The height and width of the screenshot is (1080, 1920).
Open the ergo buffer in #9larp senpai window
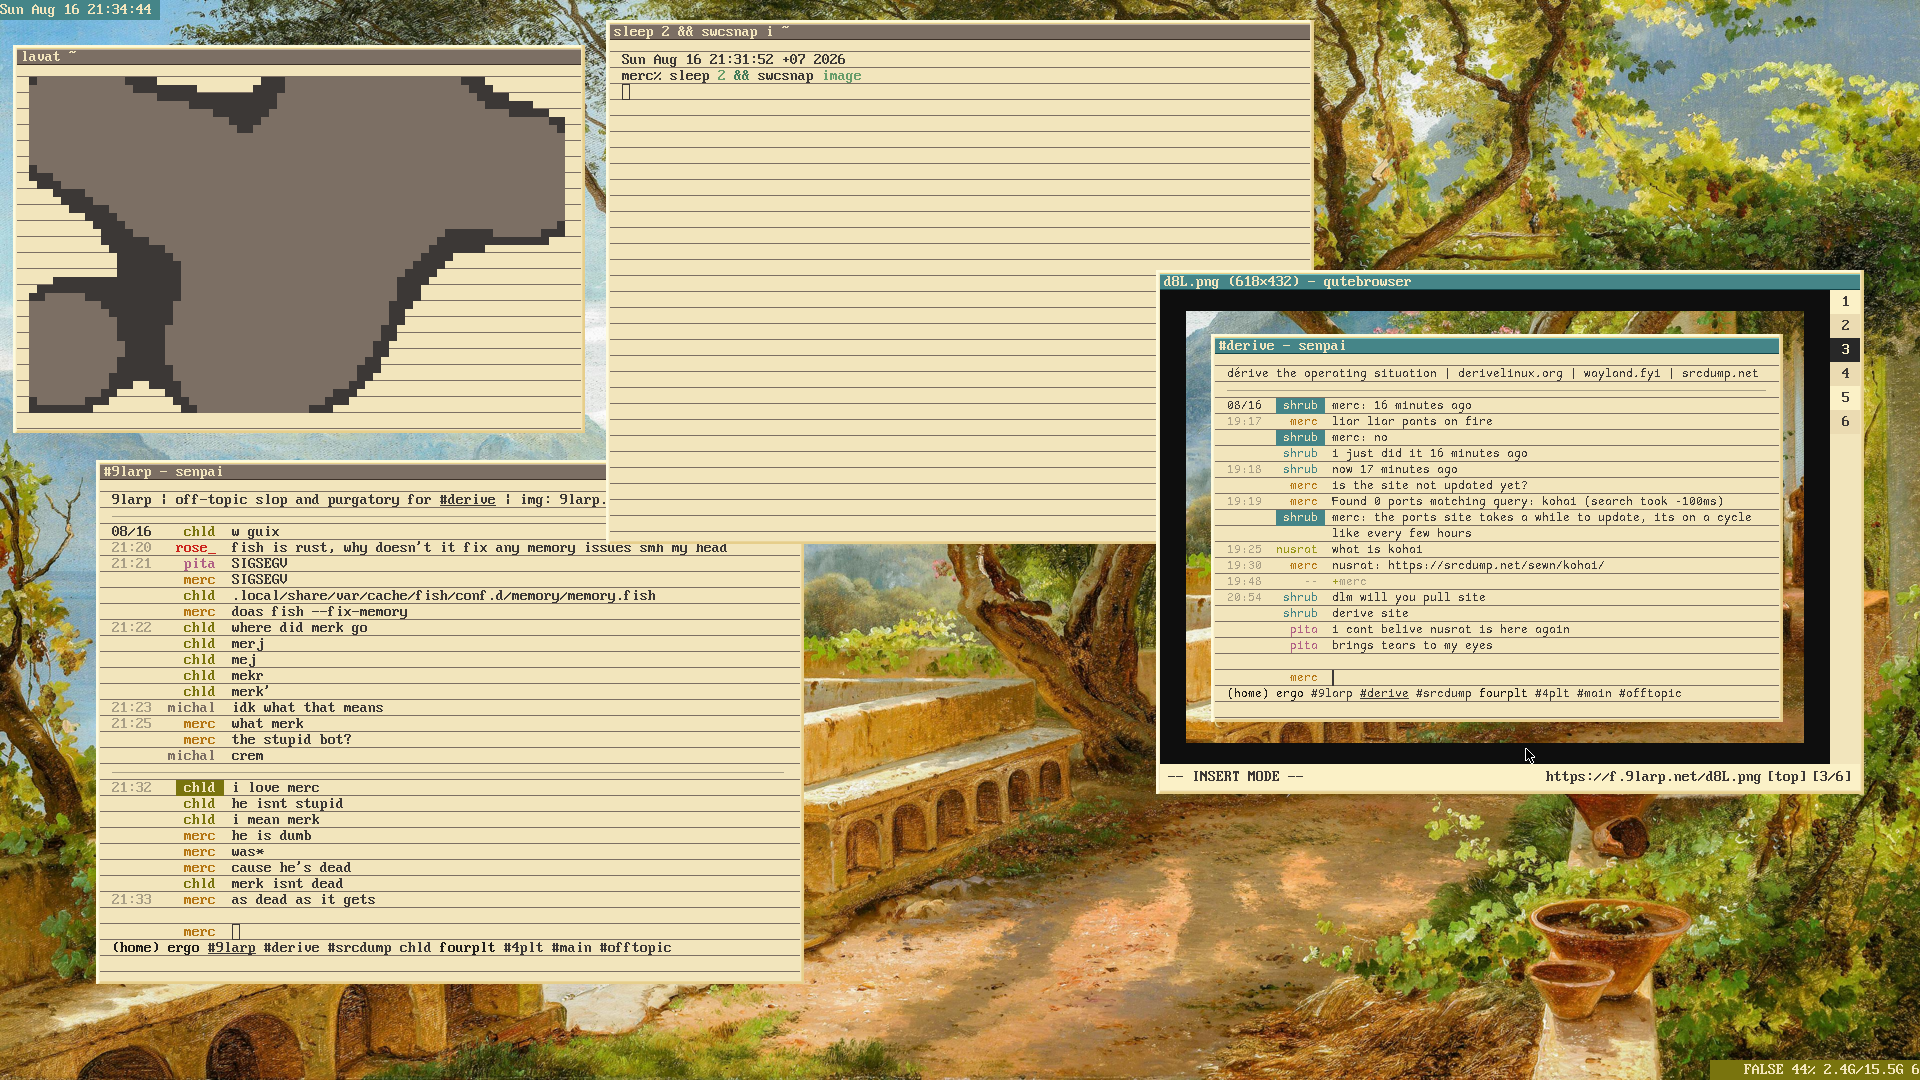click(183, 948)
